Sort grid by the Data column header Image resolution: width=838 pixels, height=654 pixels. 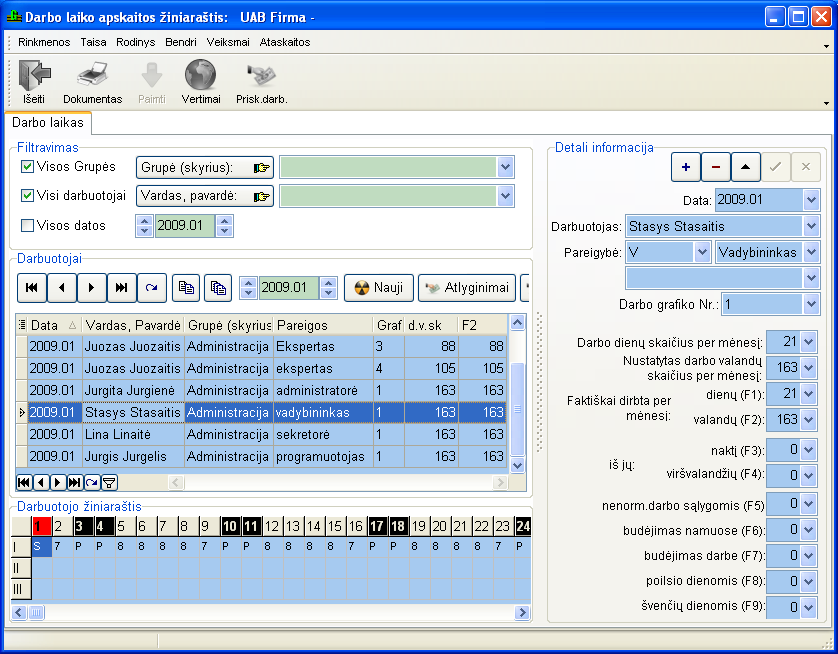tap(55, 325)
